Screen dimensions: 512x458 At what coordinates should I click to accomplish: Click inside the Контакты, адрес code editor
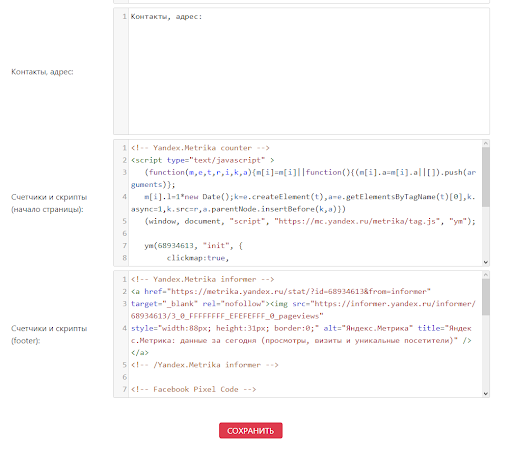click(301, 71)
